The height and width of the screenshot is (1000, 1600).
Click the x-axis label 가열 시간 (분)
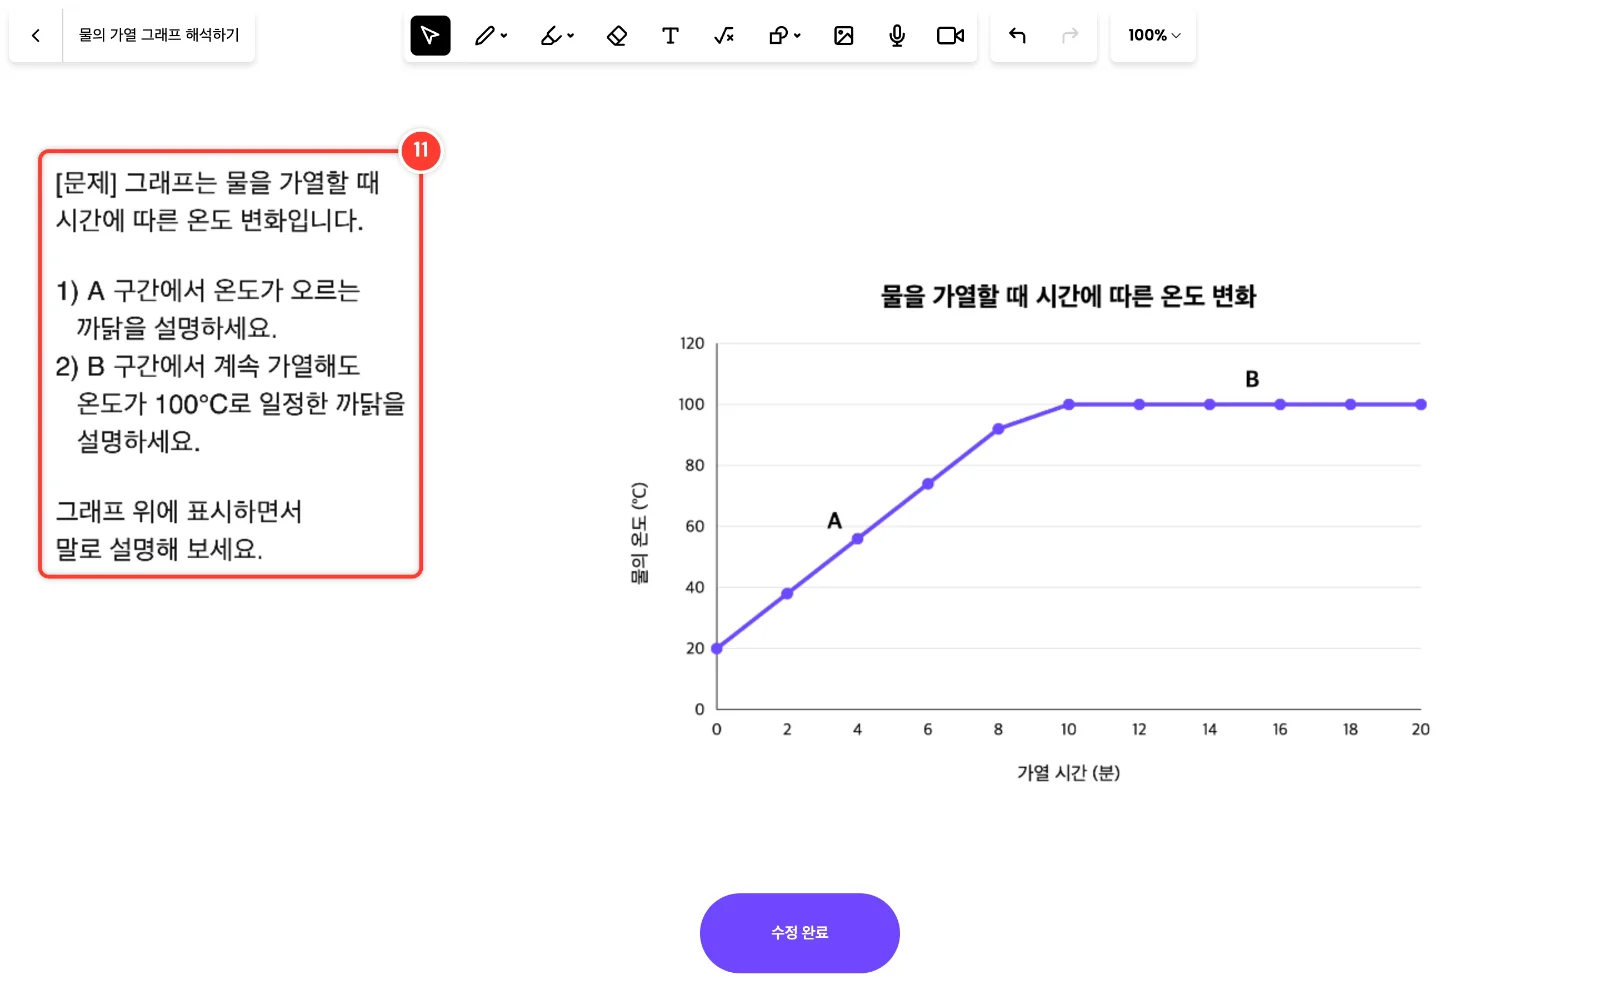click(1068, 773)
